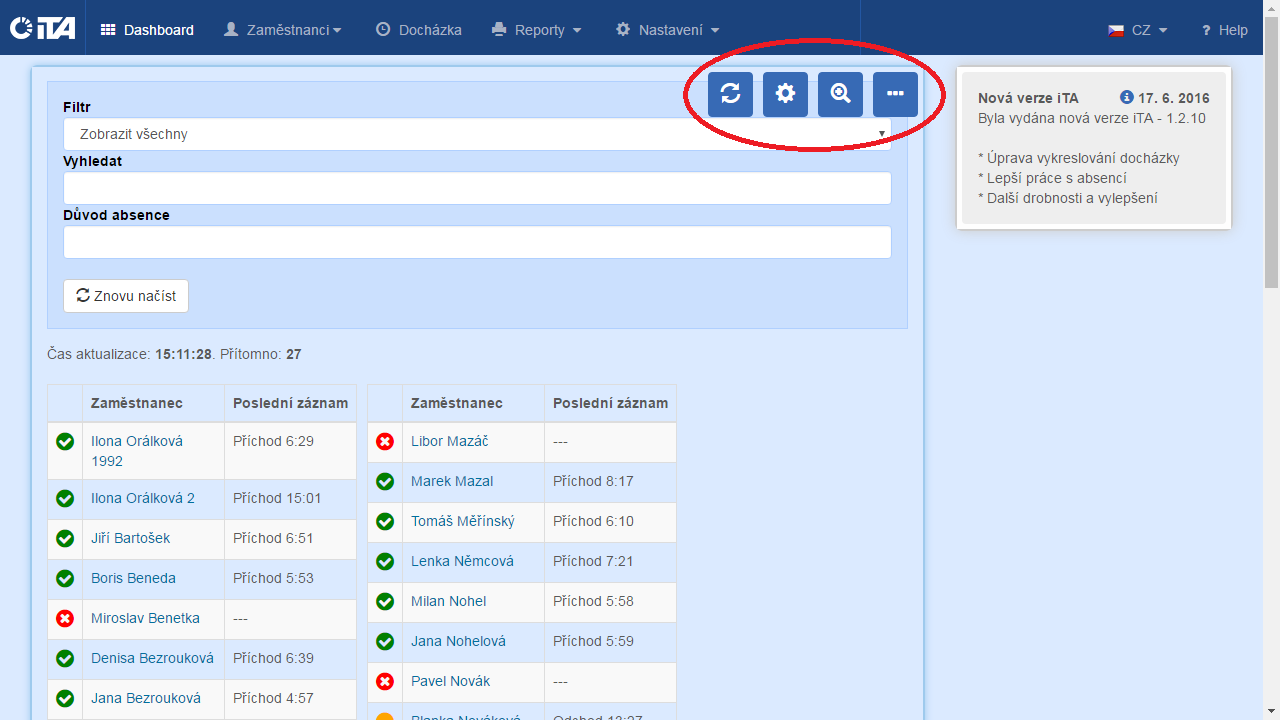1280x720 pixels.
Task: Select the zoom-in magnifier icon
Action: [x=840, y=94]
